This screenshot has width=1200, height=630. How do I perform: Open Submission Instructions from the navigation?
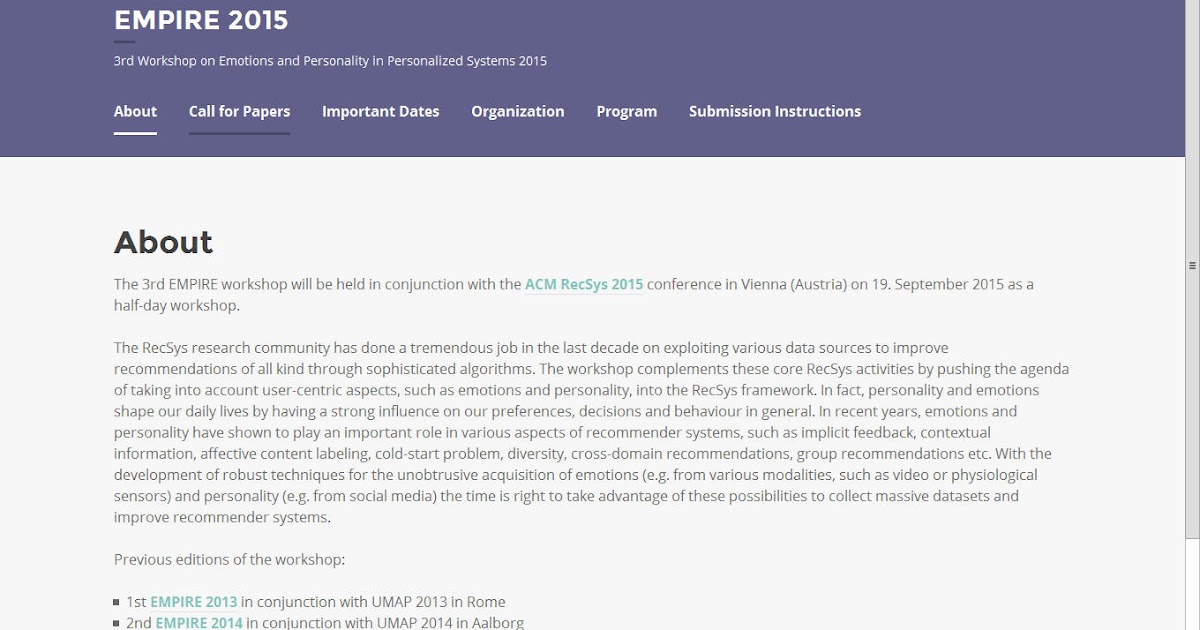pyautogui.click(x=774, y=111)
